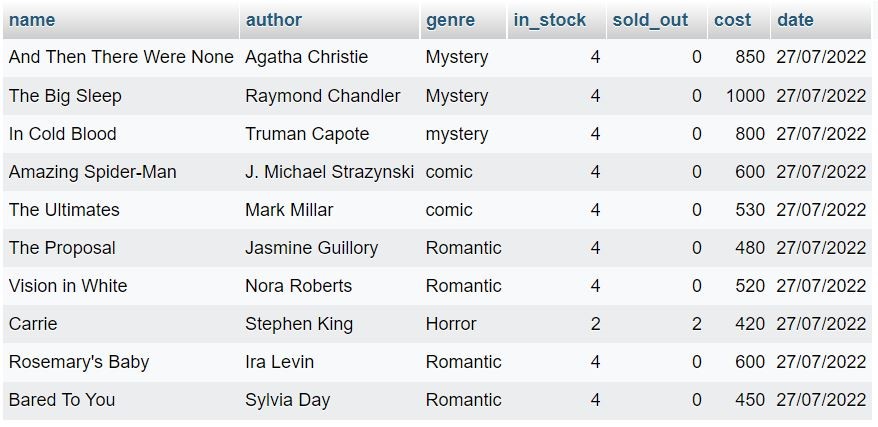This screenshot has height=427, width=878.
Task: Sort by the cost column header
Action: pyautogui.click(x=732, y=20)
